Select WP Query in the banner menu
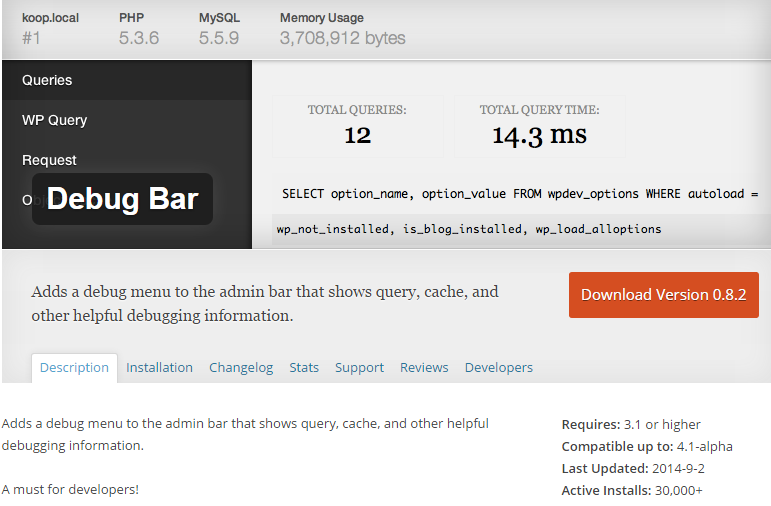 tap(127, 120)
